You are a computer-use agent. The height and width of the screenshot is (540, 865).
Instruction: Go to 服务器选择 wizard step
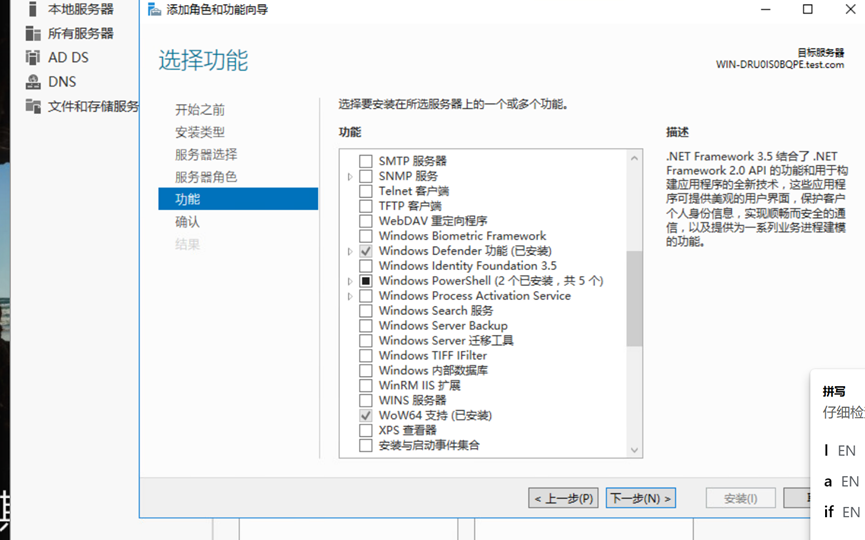[206, 154]
